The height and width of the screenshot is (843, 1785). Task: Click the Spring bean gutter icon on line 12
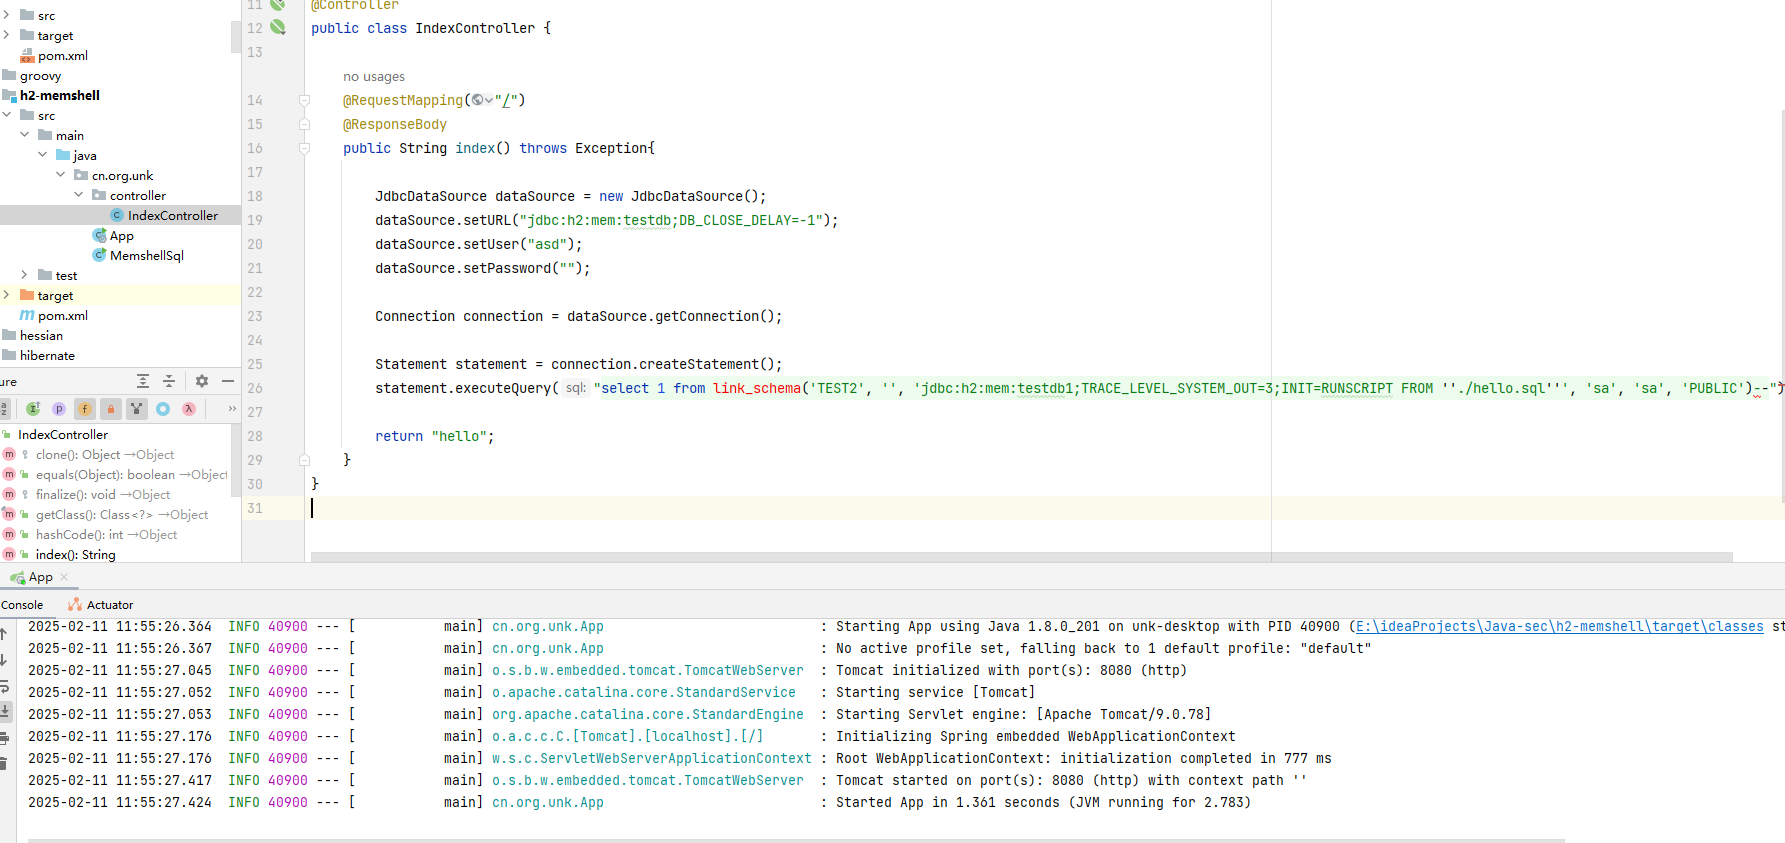(278, 28)
